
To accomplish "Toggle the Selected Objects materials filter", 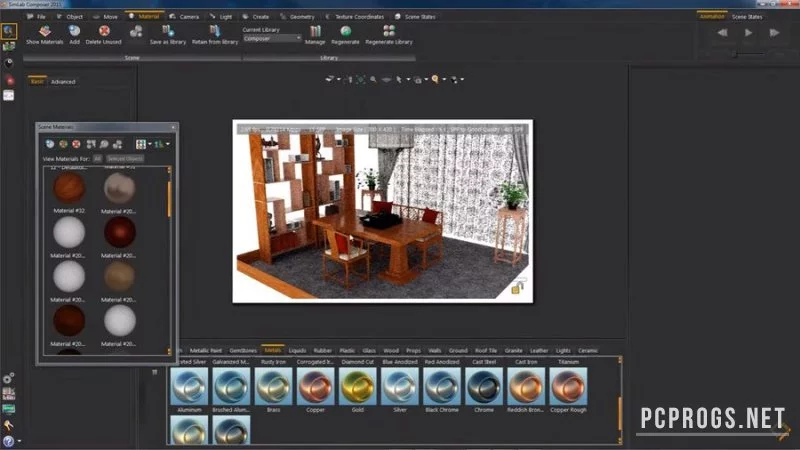I will [x=125, y=159].
